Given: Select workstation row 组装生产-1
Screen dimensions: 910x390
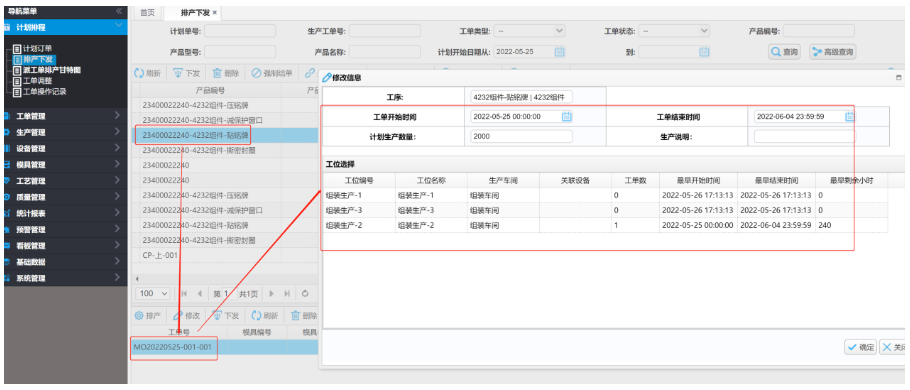Looking at the screenshot, I should tap(605, 196).
